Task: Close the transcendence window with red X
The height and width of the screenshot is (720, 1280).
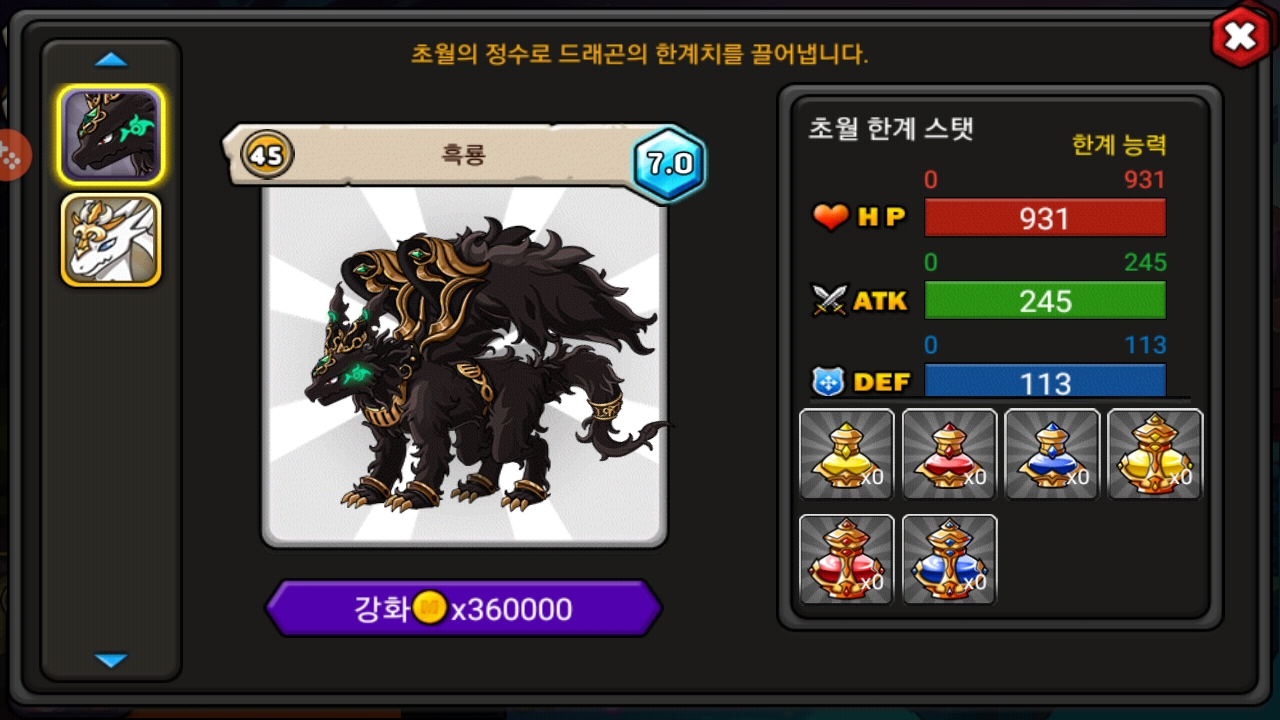Action: [x=1240, y=37]
